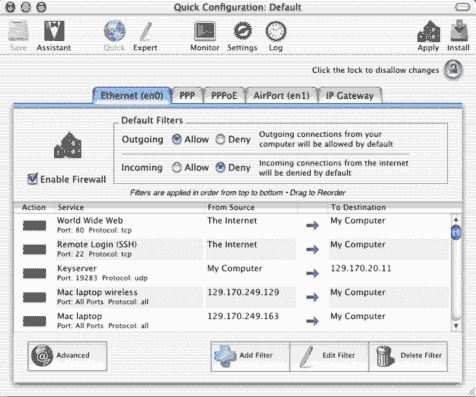Select Allow for Incoming connections

tap(176, 167)
